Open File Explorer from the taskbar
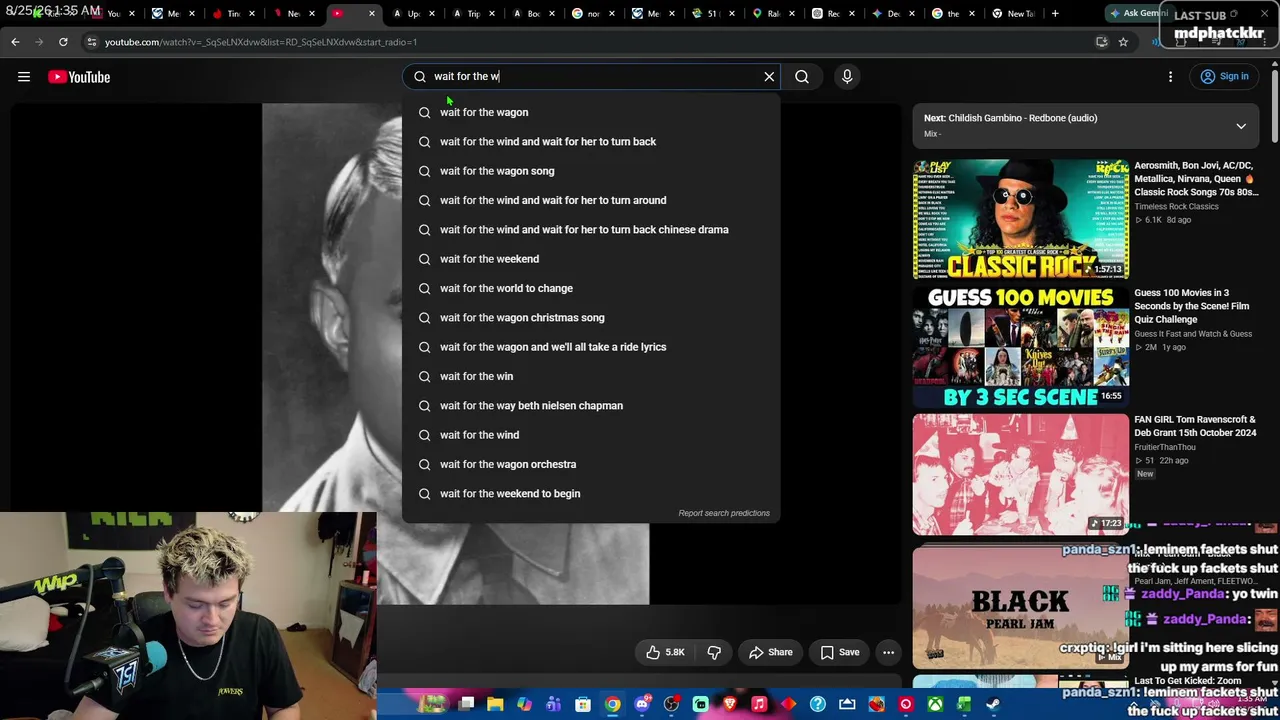Viewport: 1280px width, 720px height. 495,704
